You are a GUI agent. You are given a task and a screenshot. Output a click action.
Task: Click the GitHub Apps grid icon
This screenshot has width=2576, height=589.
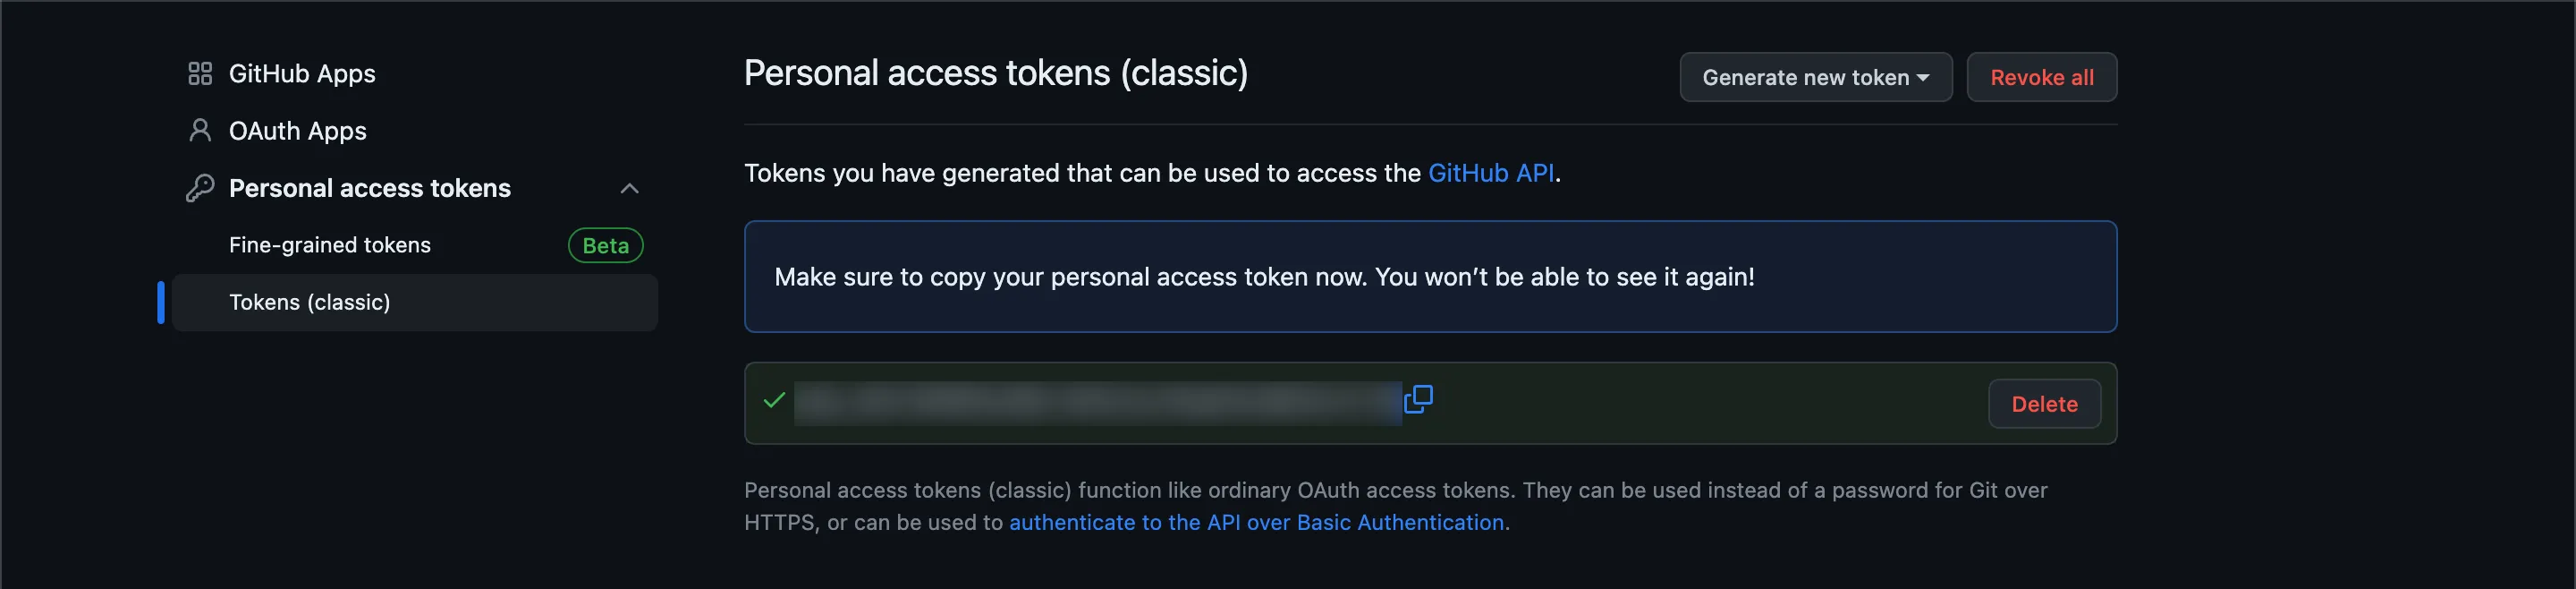click(200, 74)
